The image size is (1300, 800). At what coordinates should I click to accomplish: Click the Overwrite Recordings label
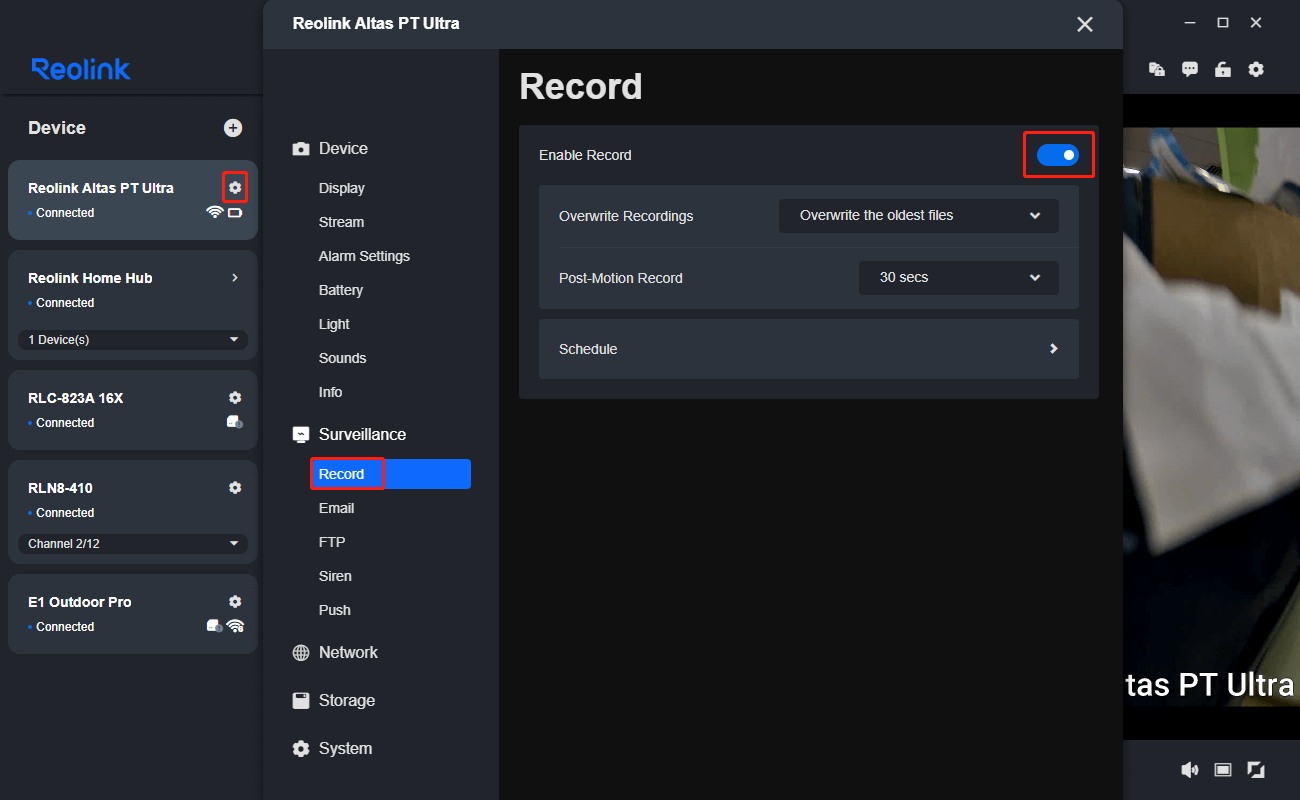[x=626, y=216]
